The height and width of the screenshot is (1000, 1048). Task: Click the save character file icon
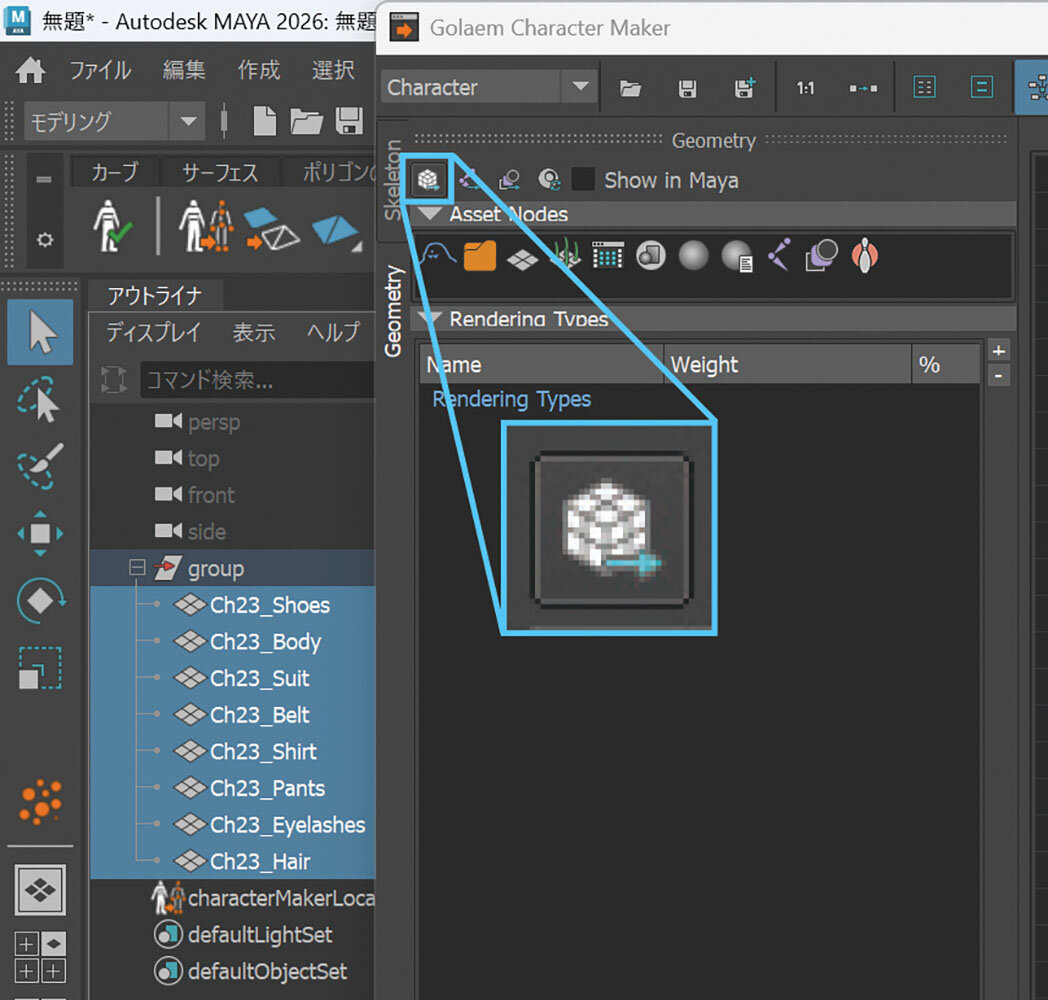pos(687,88)
